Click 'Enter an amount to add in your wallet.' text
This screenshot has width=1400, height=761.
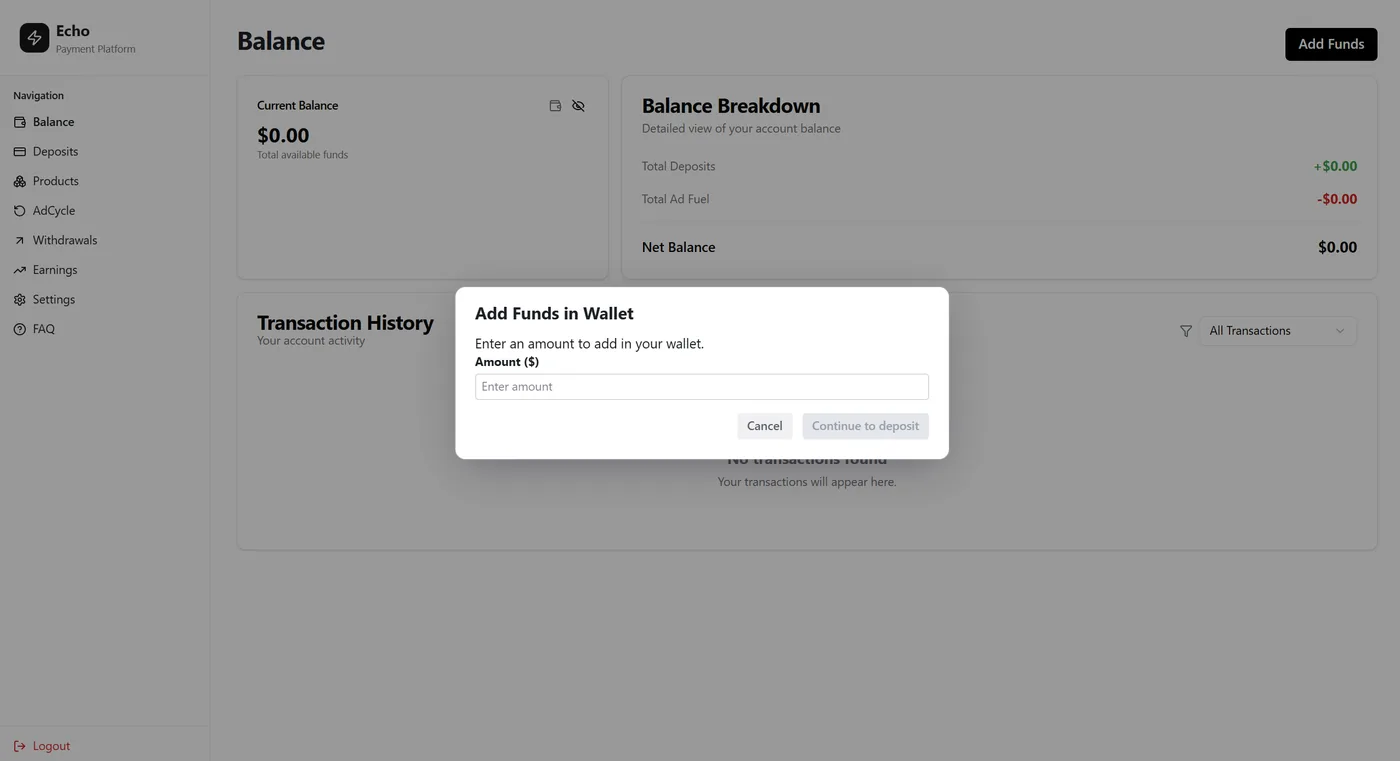[x=589, y=344]
